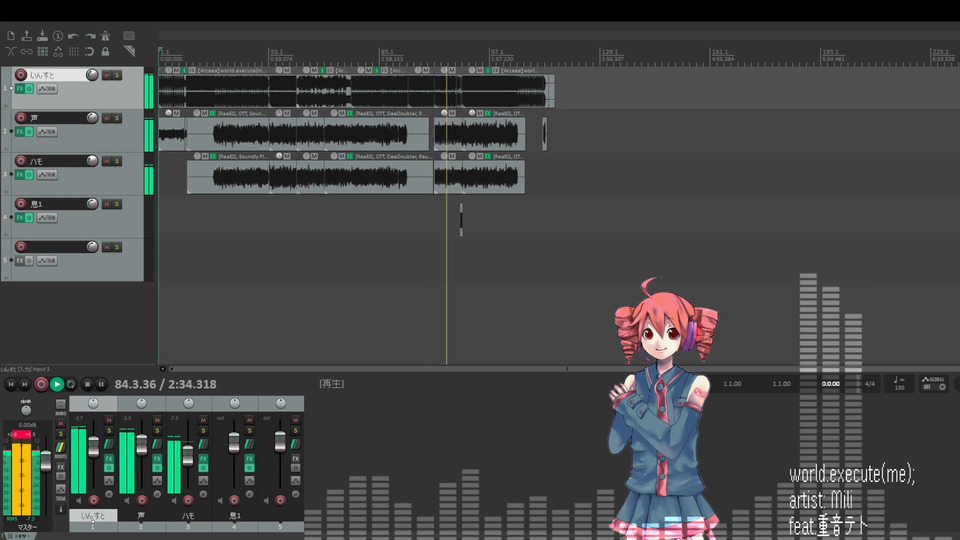This screenshot has height=540, width=960.
Task: Click the 84.3.36 / 2:34.318 time display
Action: tap(165, 384)
